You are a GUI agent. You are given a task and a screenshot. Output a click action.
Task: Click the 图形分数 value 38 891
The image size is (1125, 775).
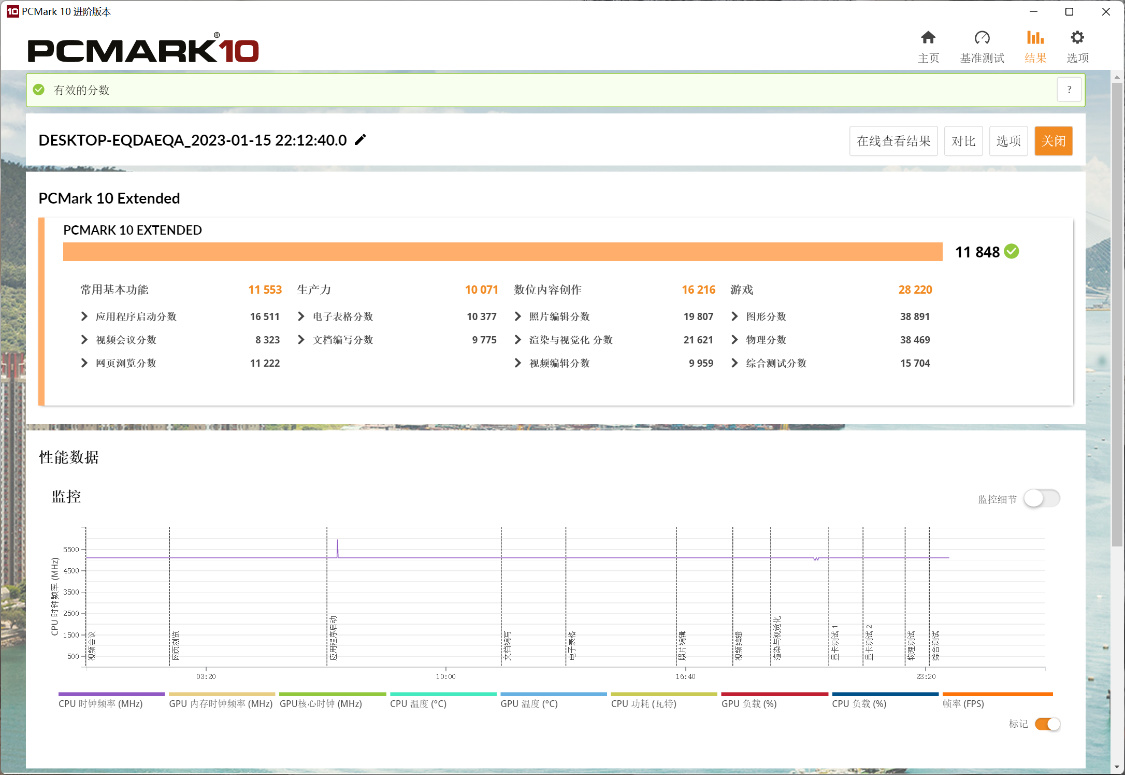pos(915,316)
